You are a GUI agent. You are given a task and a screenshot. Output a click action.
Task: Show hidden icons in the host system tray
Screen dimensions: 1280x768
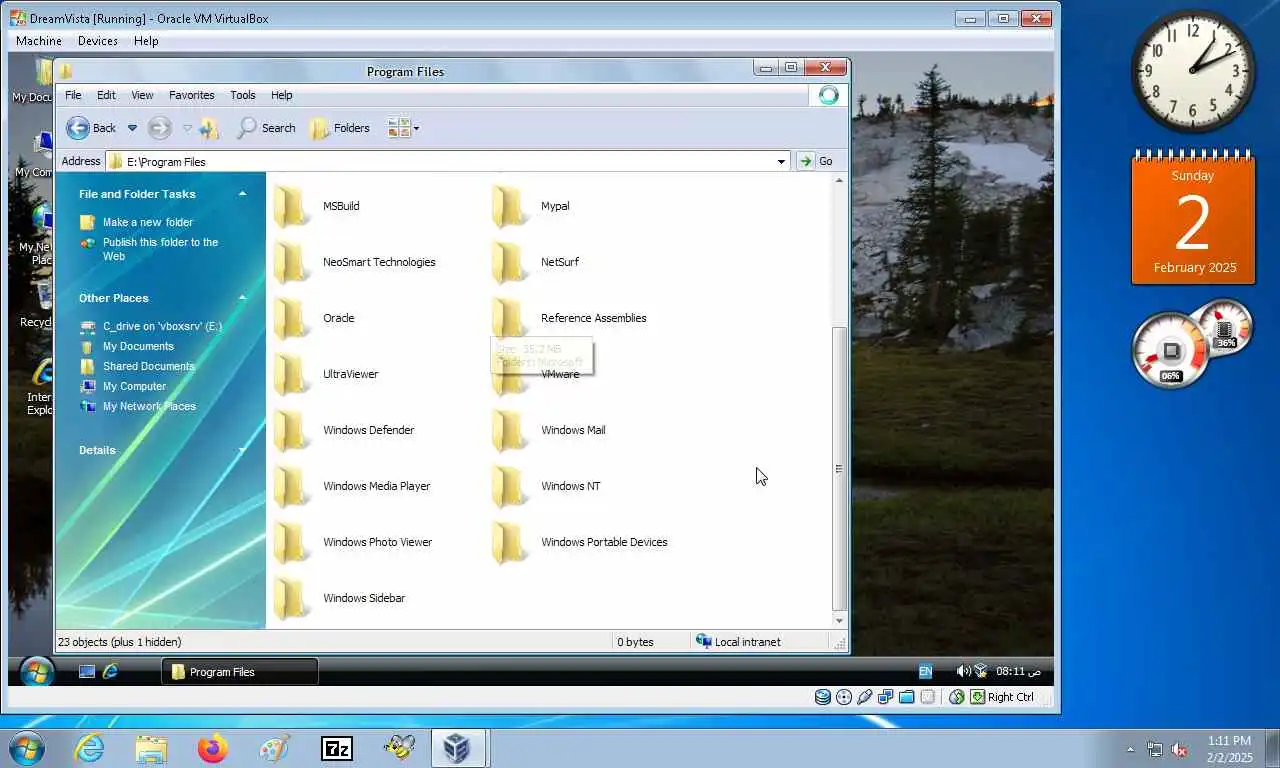click(x=1131, y=749)
